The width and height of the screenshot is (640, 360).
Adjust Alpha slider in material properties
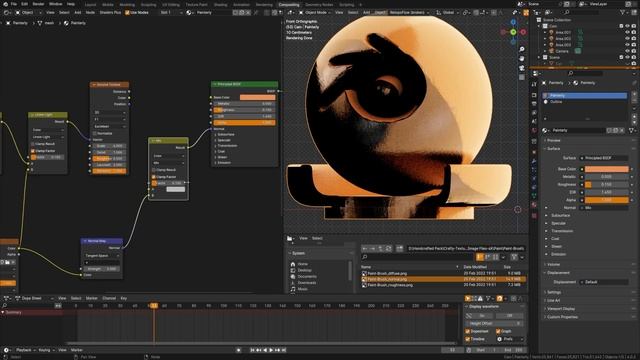[x=607, y=200]
